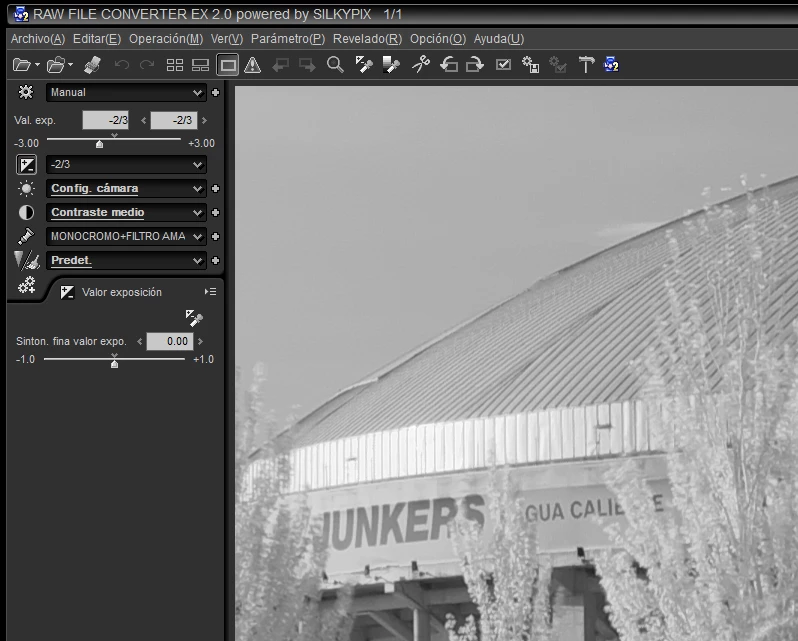
Task: Open the settings hammer tool icon
Action: pyautogui.click(x=586, y=65)
